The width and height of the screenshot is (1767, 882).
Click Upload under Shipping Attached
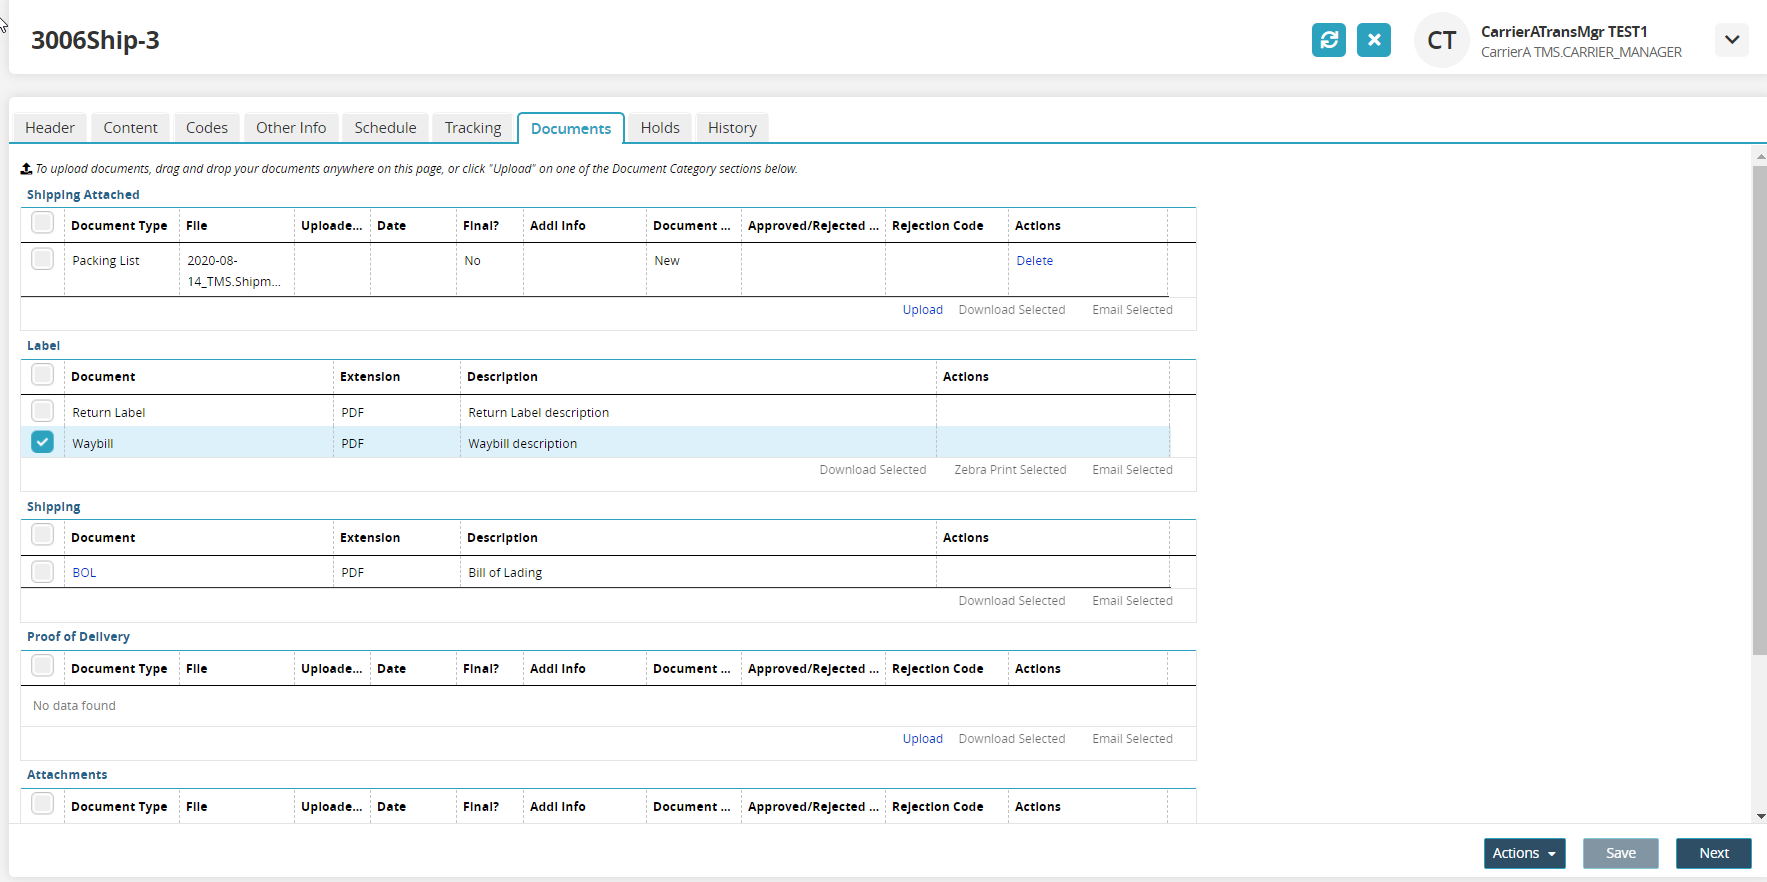[x=922, y=310]
